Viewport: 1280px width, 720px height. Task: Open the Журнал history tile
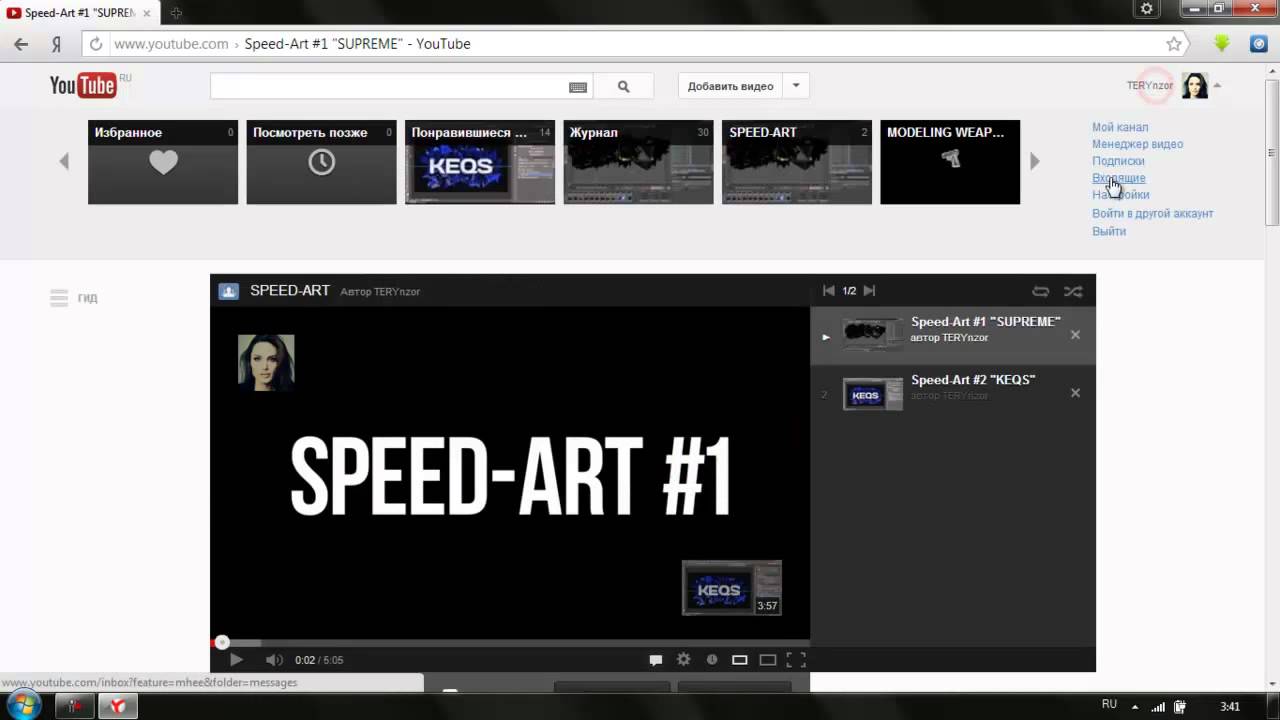coord(638,162)
